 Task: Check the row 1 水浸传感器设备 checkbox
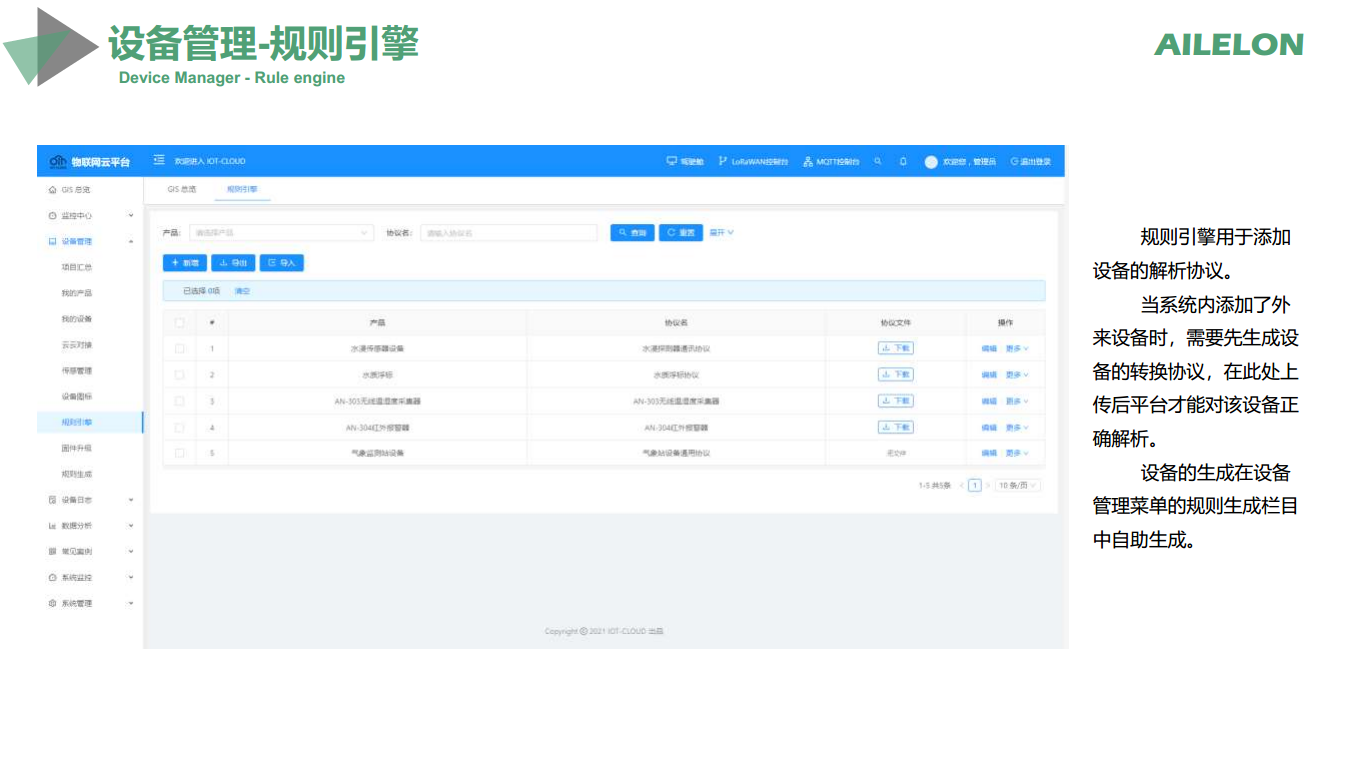point(180,348)
